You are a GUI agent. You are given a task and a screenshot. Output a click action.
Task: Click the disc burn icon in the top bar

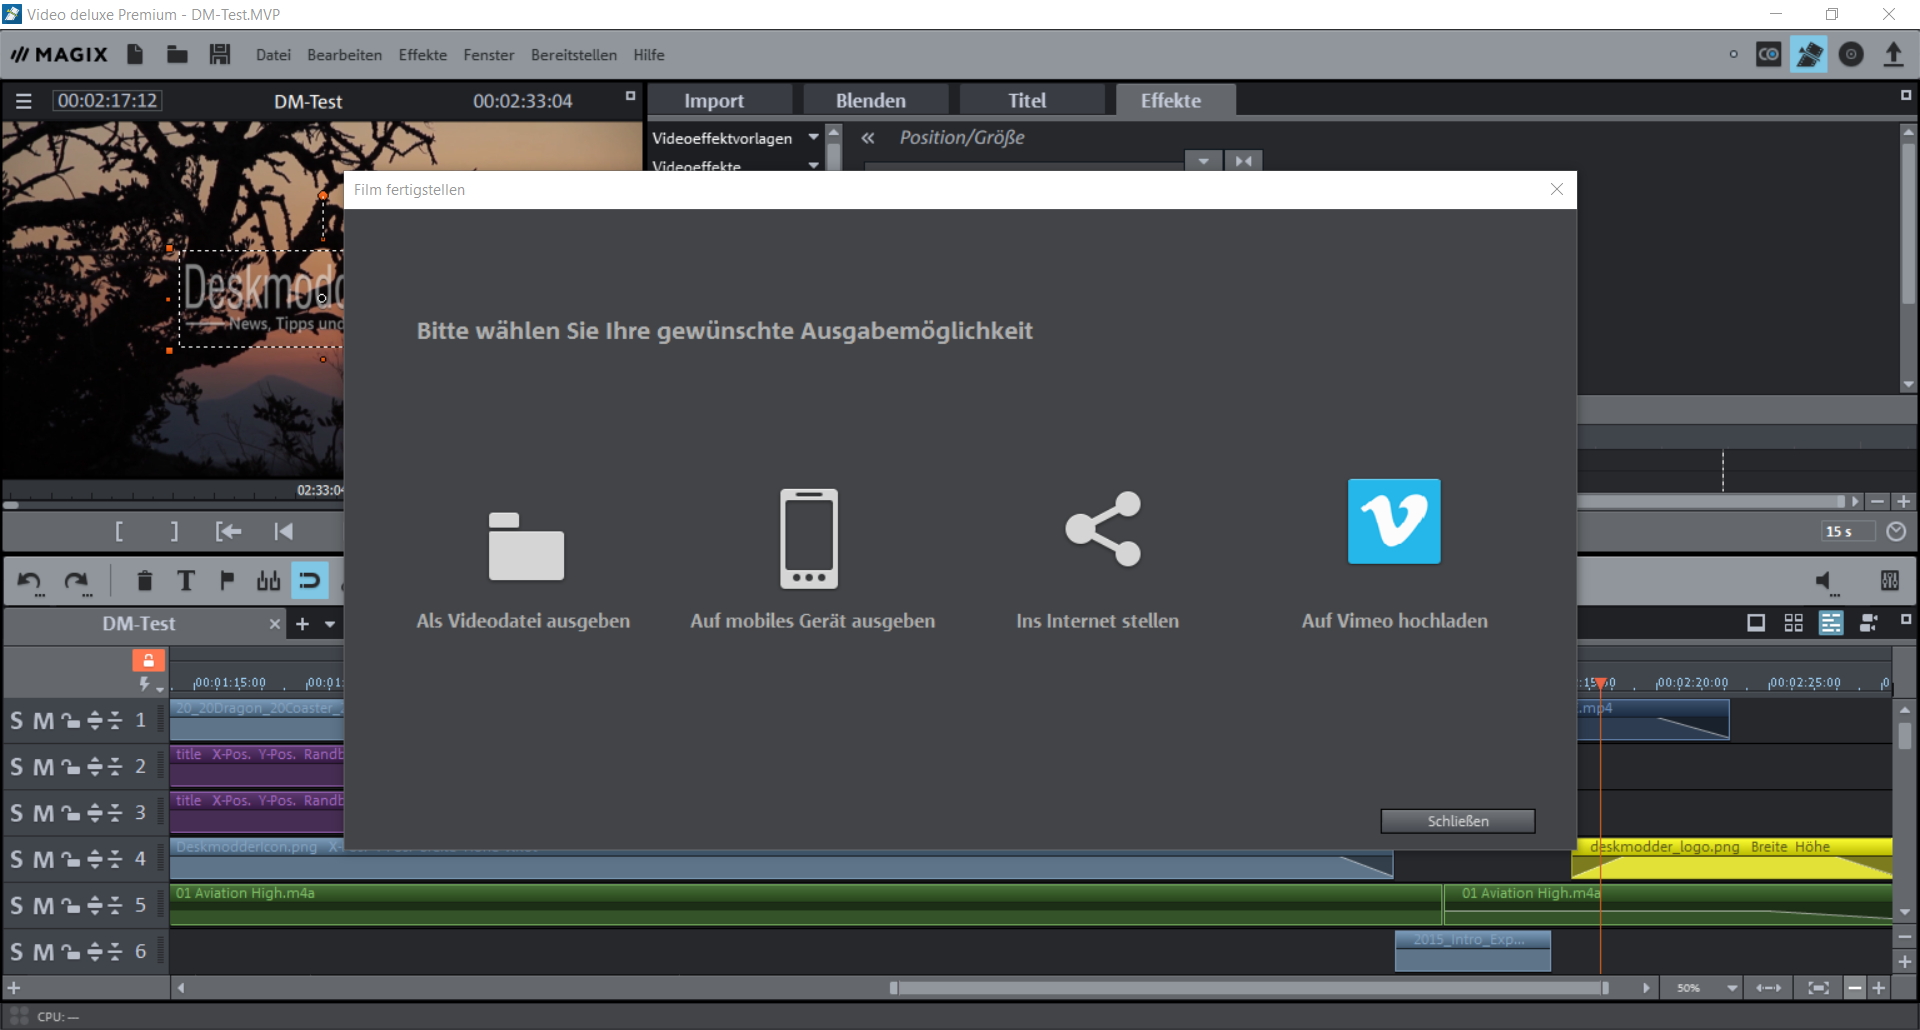coord(1851,54)
